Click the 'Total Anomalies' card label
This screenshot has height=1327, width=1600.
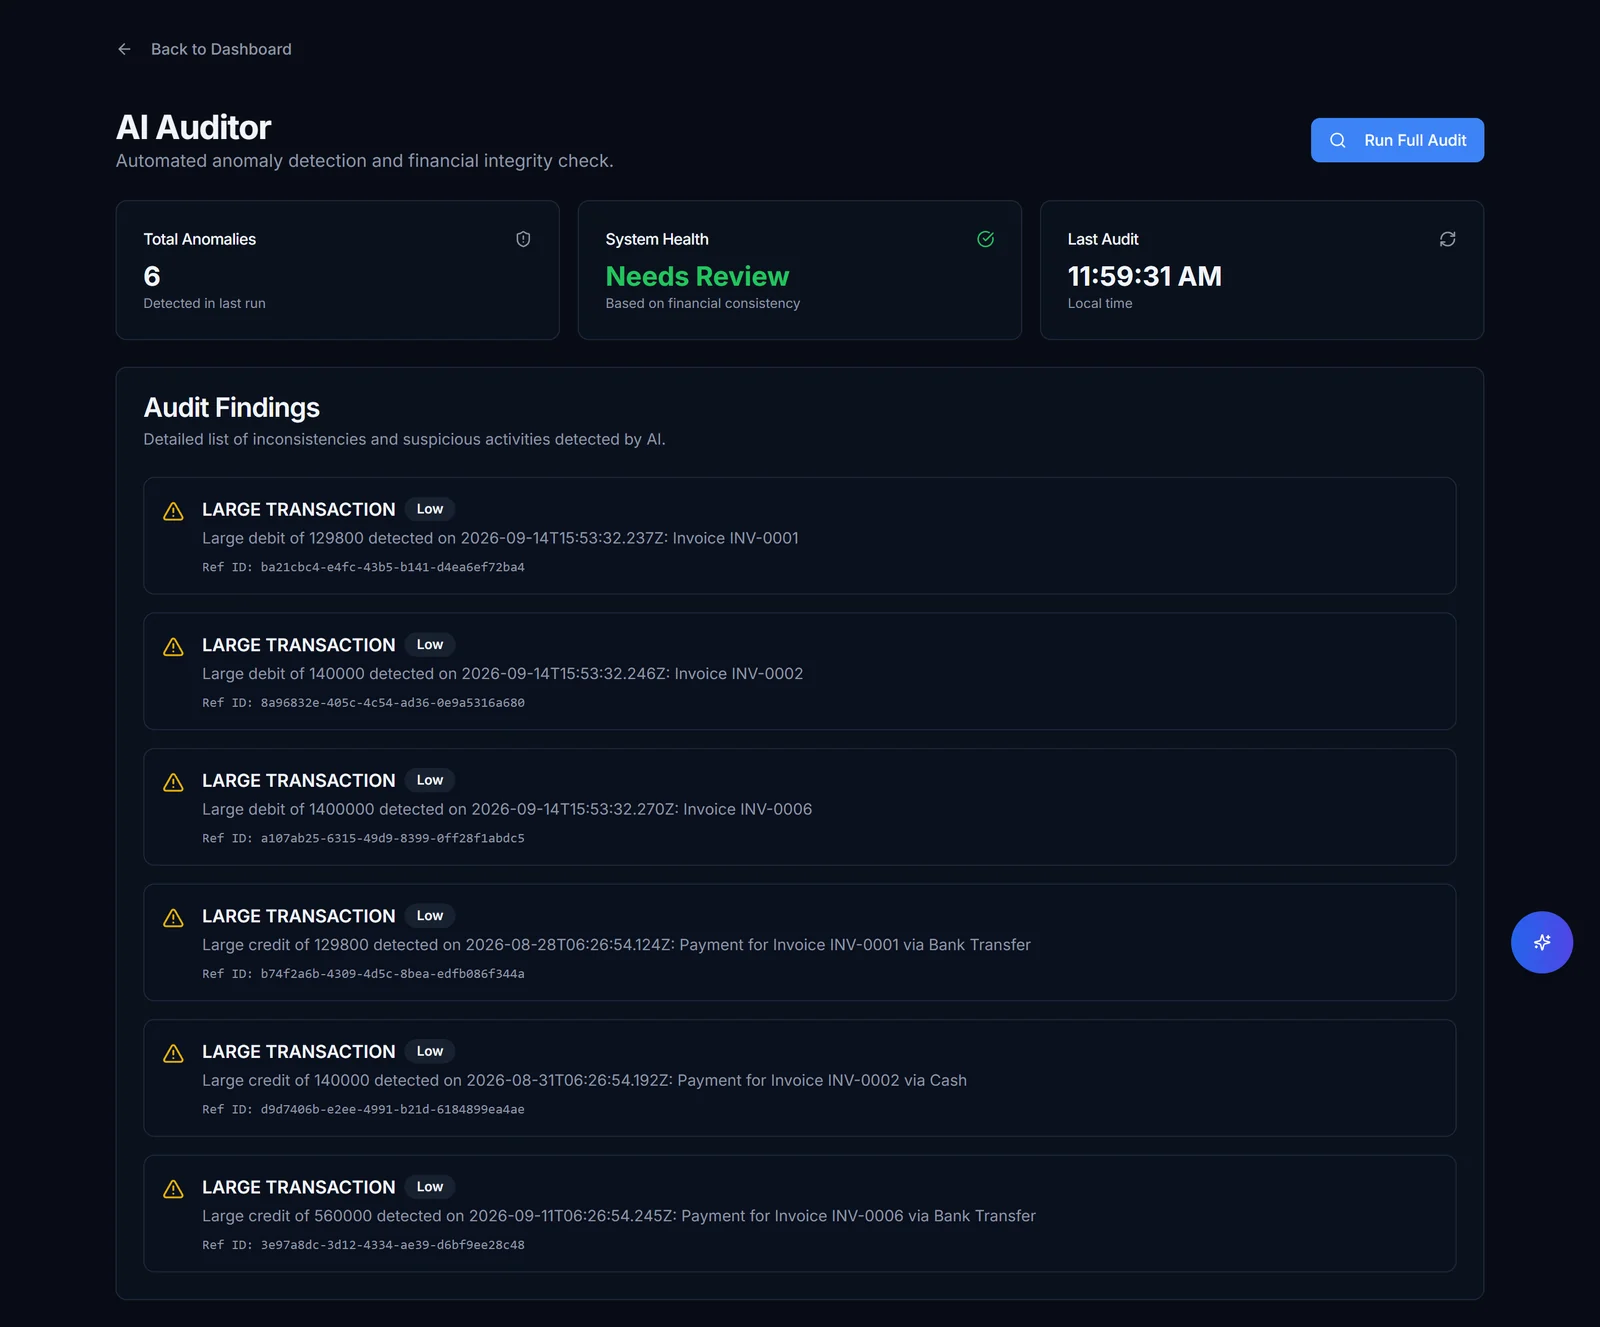tap(199, 239)
